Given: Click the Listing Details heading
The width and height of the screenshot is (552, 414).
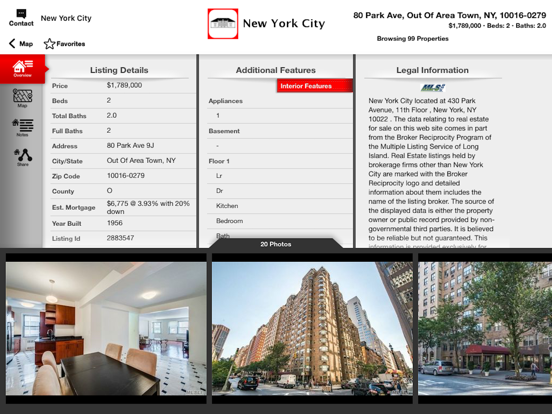Looking at the screenshot, I should (119, 70).
